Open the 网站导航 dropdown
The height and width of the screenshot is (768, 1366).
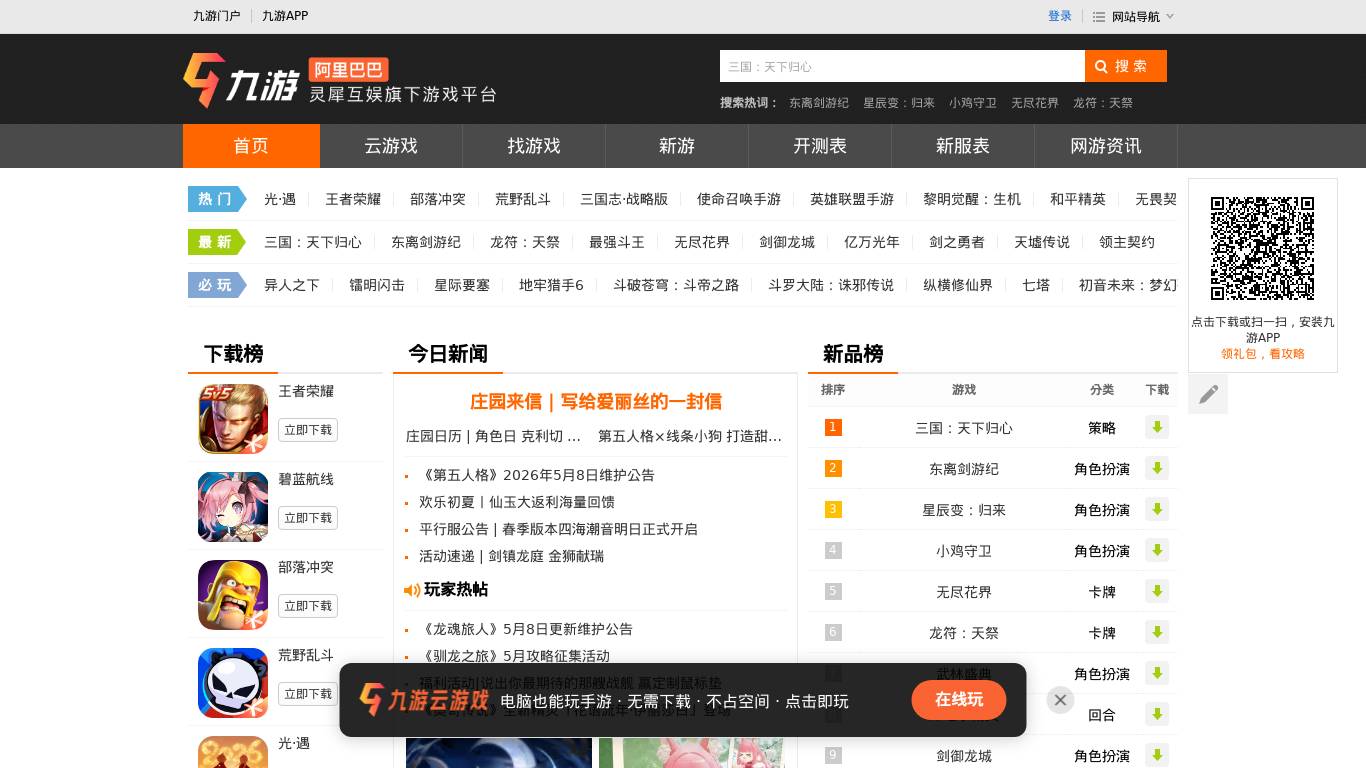click(x=1134, y=16)
